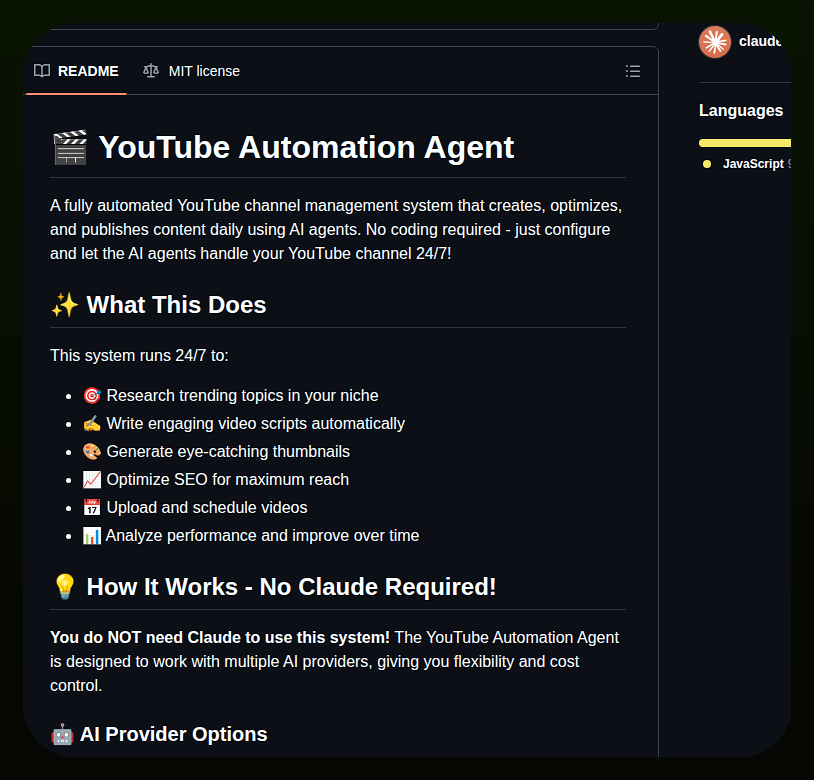Click 'Research trending topics in your niche'

[x=242, y=395]
